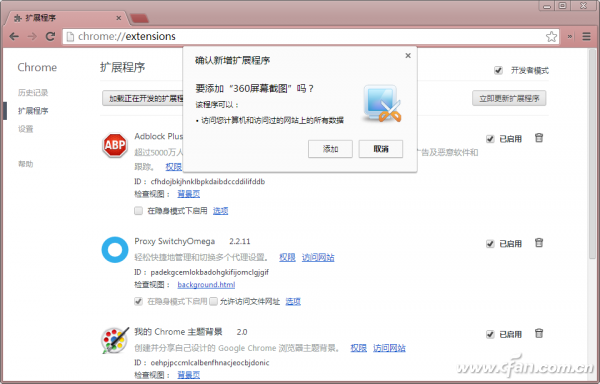
Task: Open 我的 Chrome 主题背景 权限 link
Action: pos(359,348)
